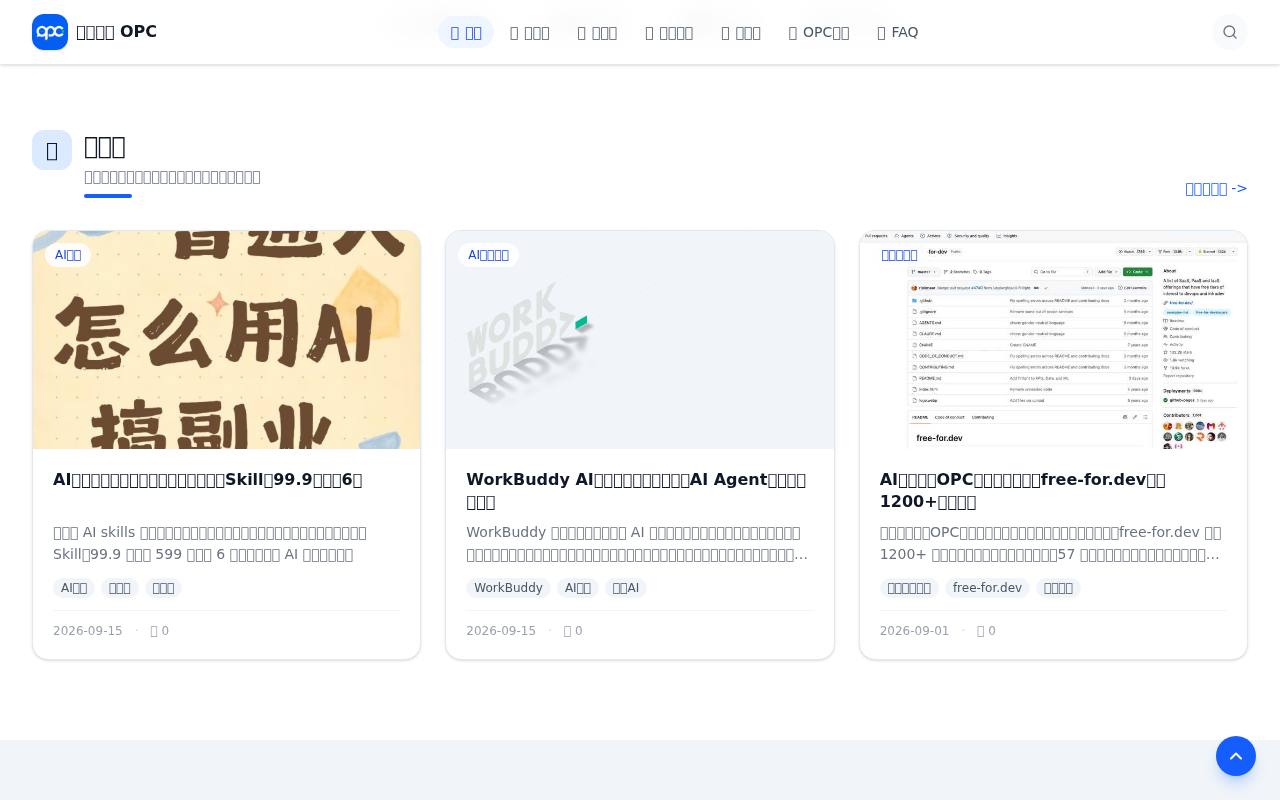Open the WorkBuddy logo thumbnail
The image size is (1280, 800).
[x=640, y=340]
